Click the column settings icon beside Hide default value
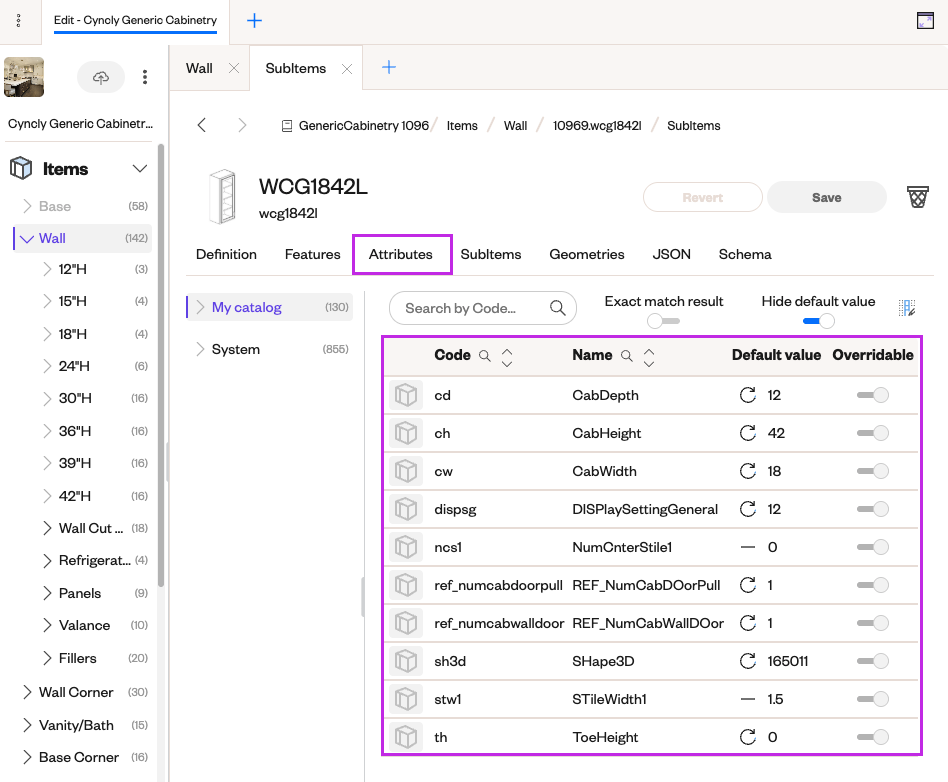Screen dimensions: 948x782 (x=906, y=308)
